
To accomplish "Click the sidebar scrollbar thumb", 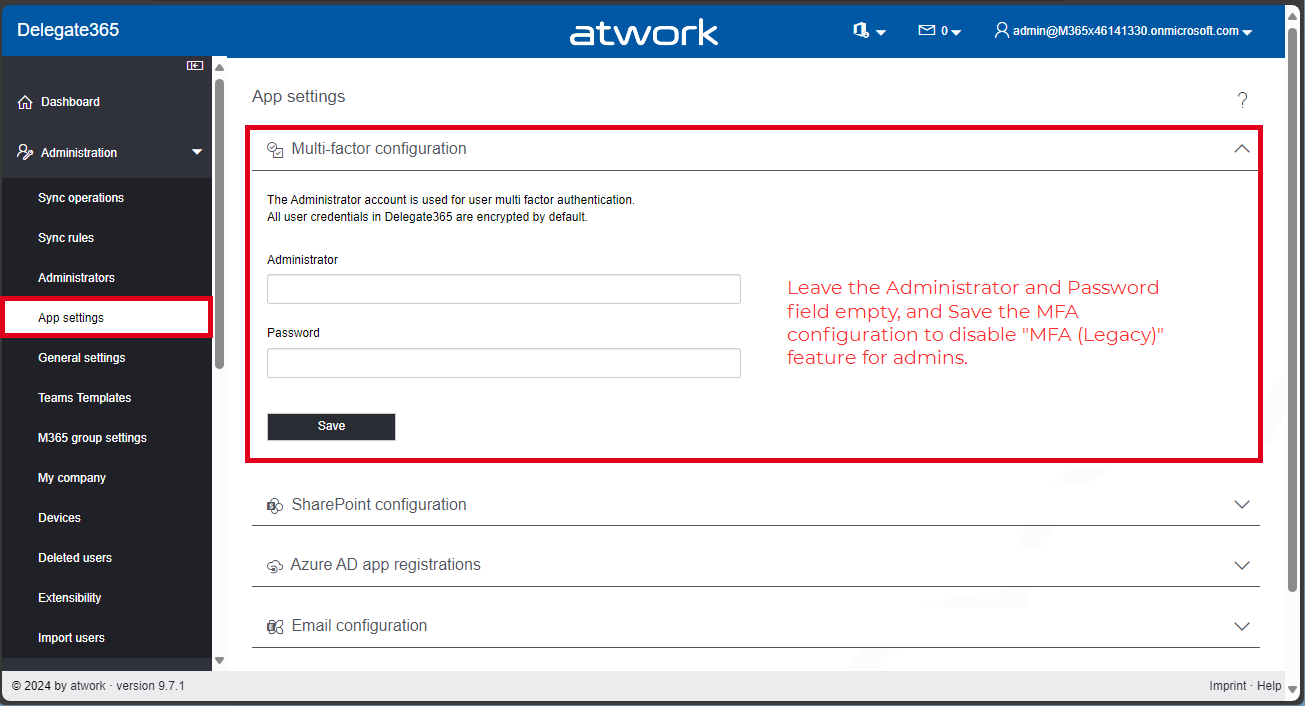I will coord(219,225).
